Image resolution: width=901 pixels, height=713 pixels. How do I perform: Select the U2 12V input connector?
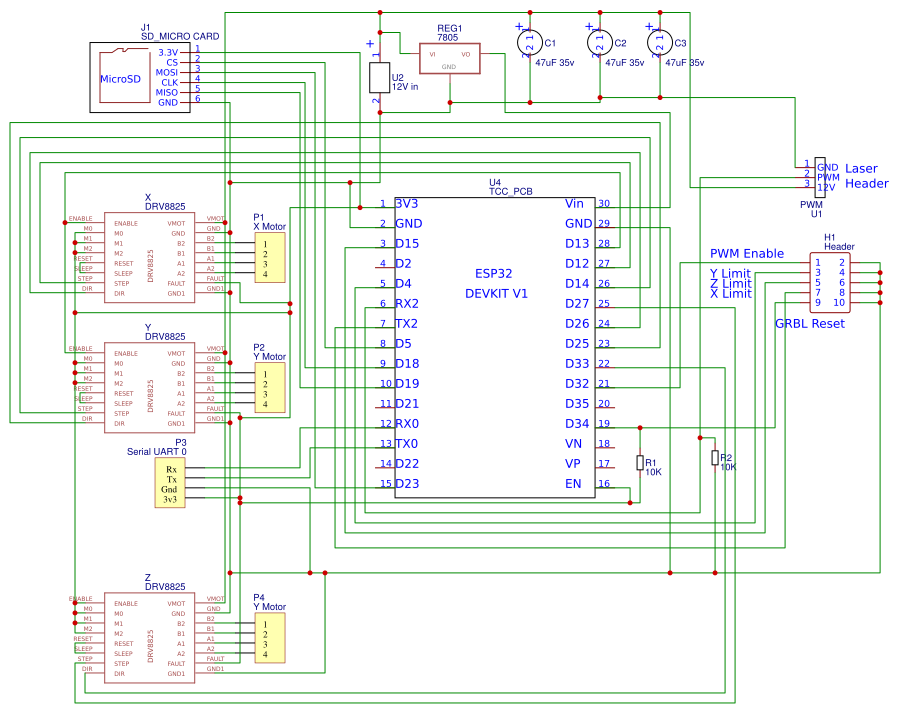point(381,77)
